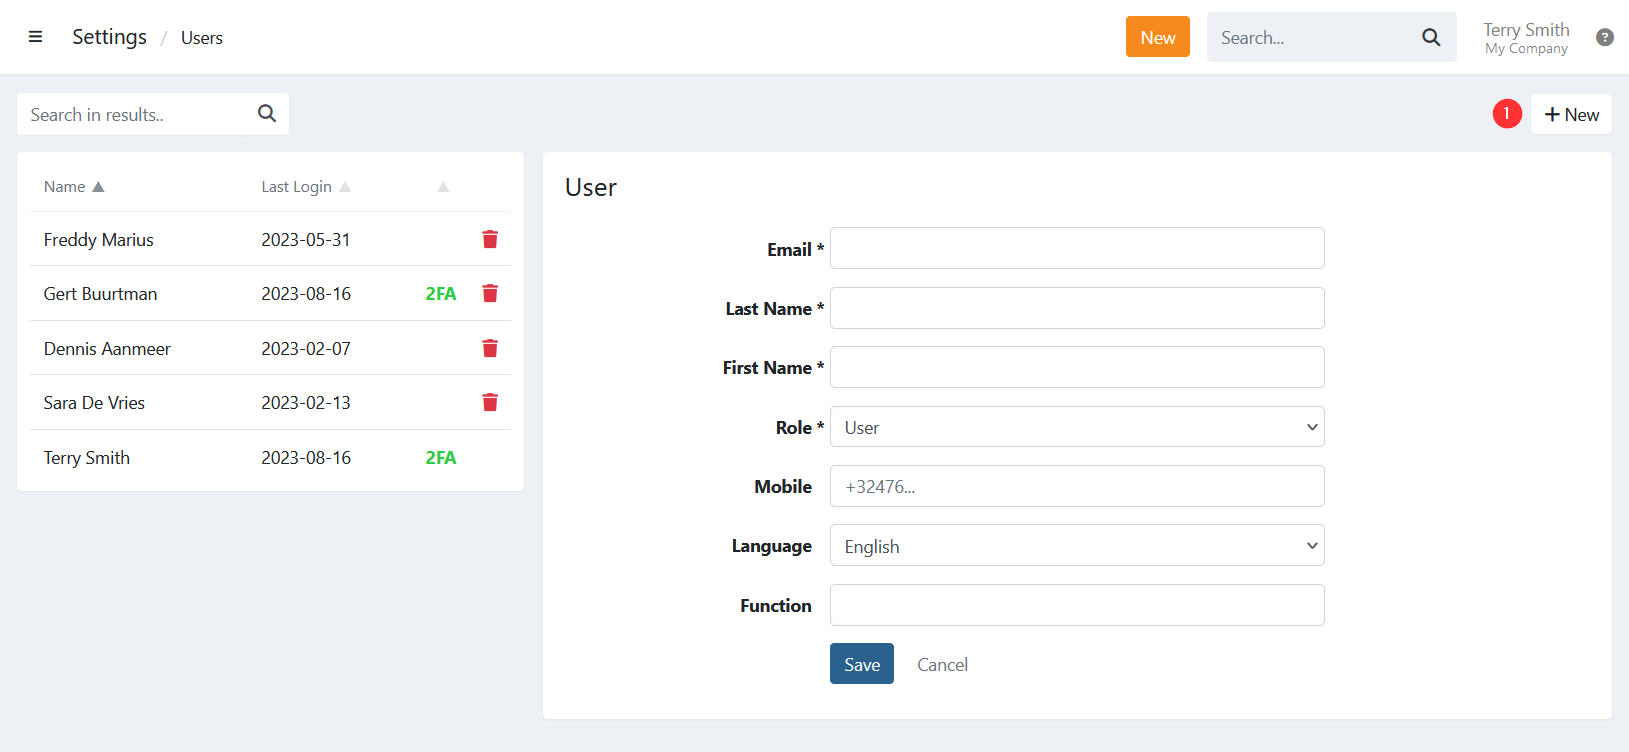1629x752 pixels.
Task: Open the Language dropdown
Action: click(1077, 546)
